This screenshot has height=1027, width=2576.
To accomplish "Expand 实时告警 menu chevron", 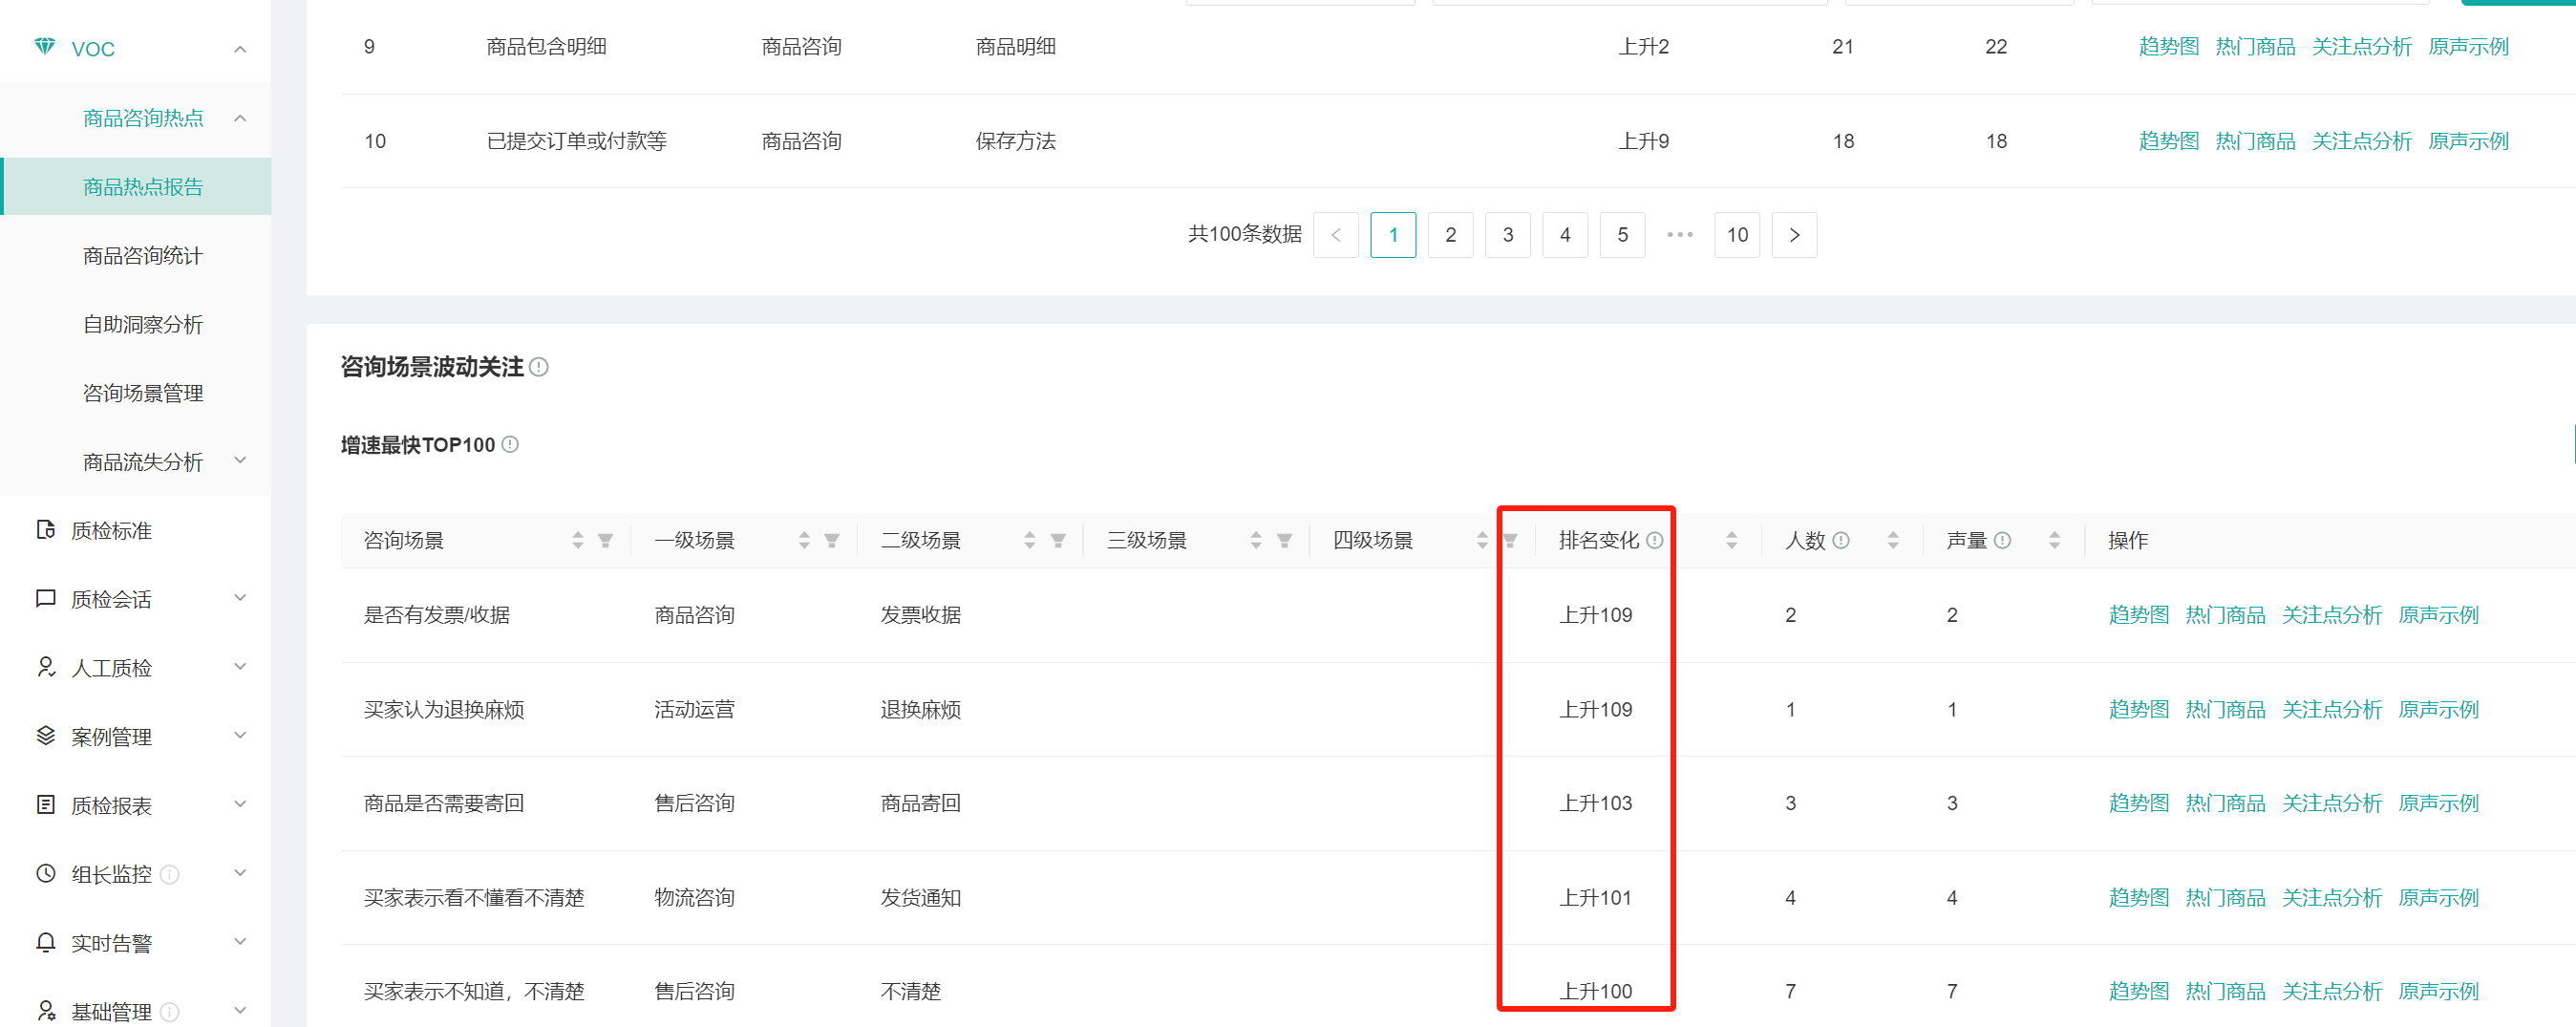I will (x=240, y=942).
